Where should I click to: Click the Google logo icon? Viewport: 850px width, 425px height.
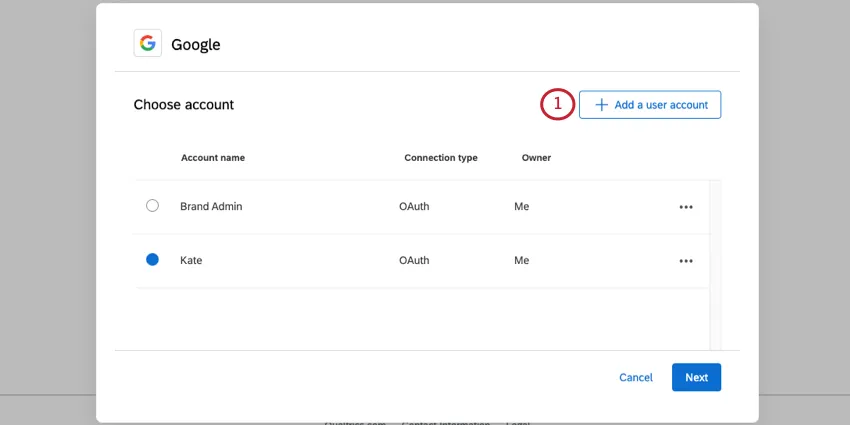click(148, 43)
